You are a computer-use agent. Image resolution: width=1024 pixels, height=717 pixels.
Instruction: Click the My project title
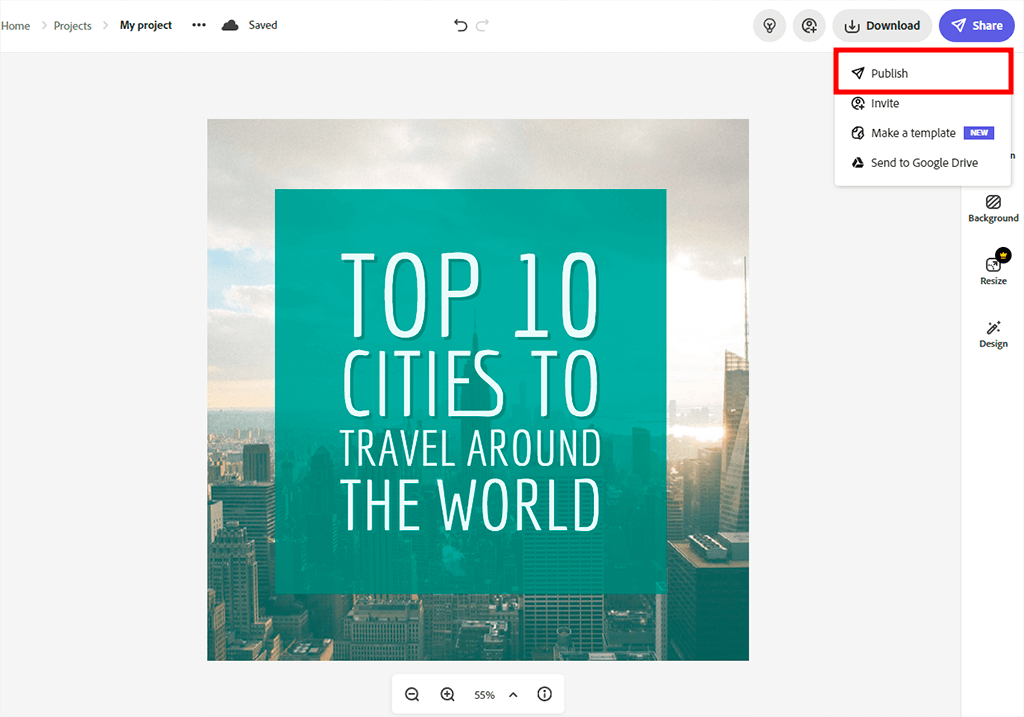pyautogui.click(x=146, y=25)
